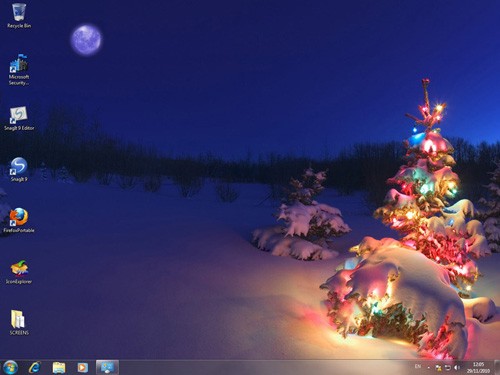The image size is (500, 375).
Task: Switch to the active Personalization taskbar window
Action: 107,367
